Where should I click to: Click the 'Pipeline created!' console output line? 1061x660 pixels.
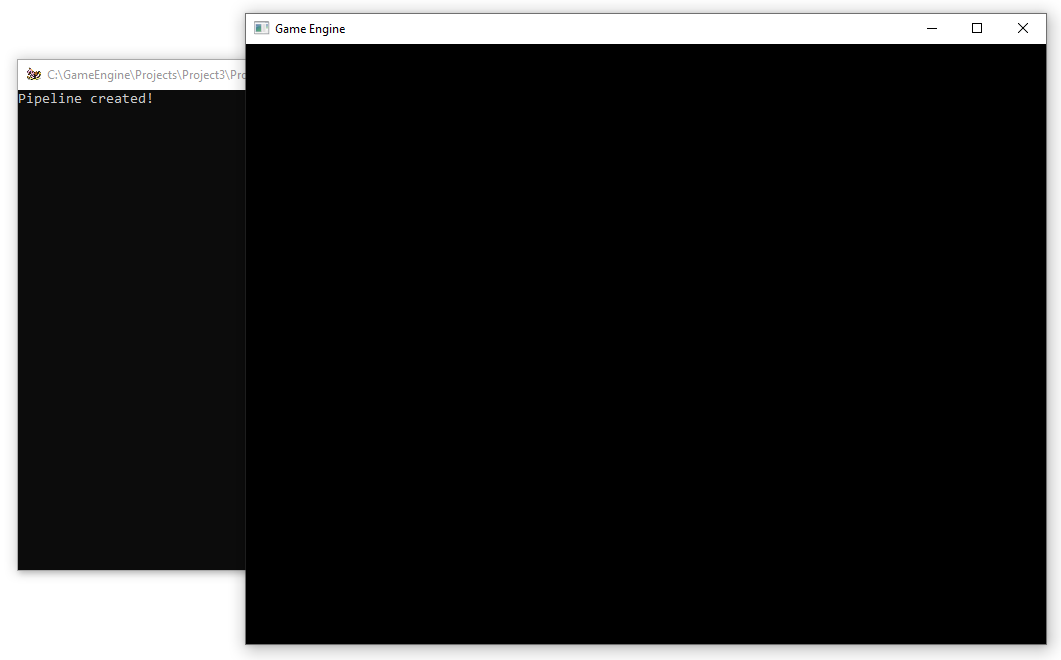pos(86,99)
